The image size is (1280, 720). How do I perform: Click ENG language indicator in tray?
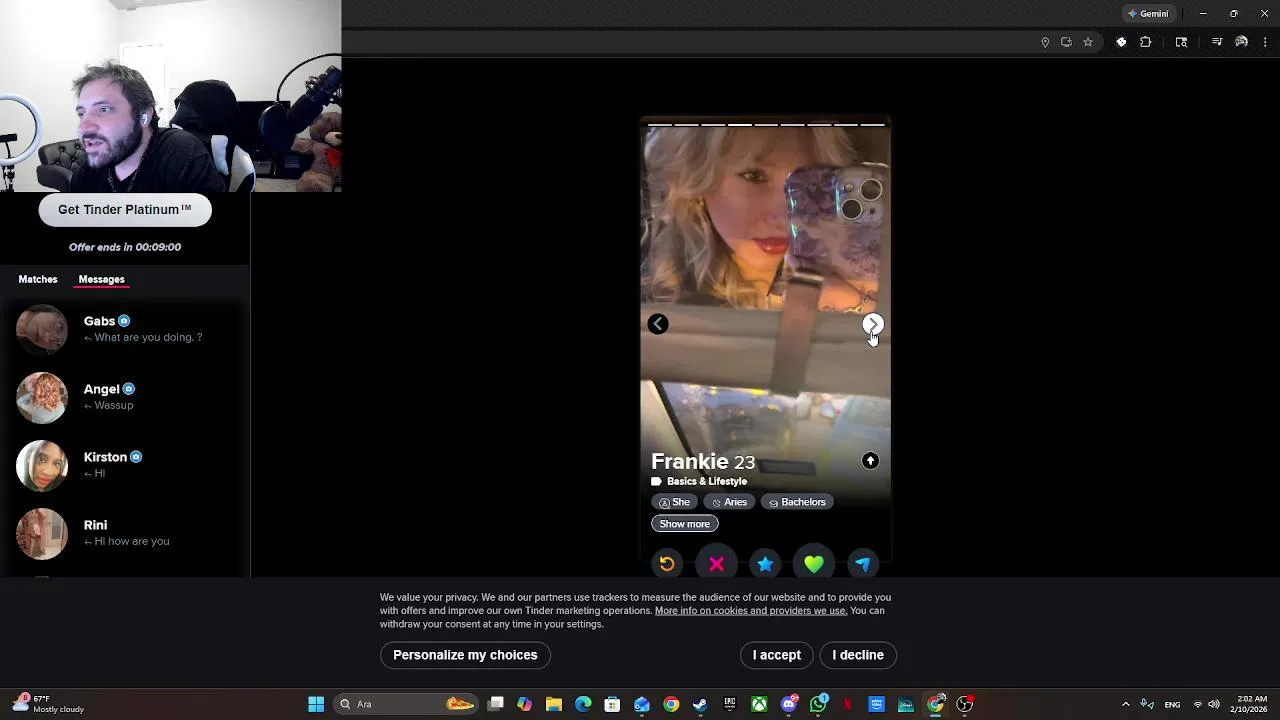(x=1172, y=704)
